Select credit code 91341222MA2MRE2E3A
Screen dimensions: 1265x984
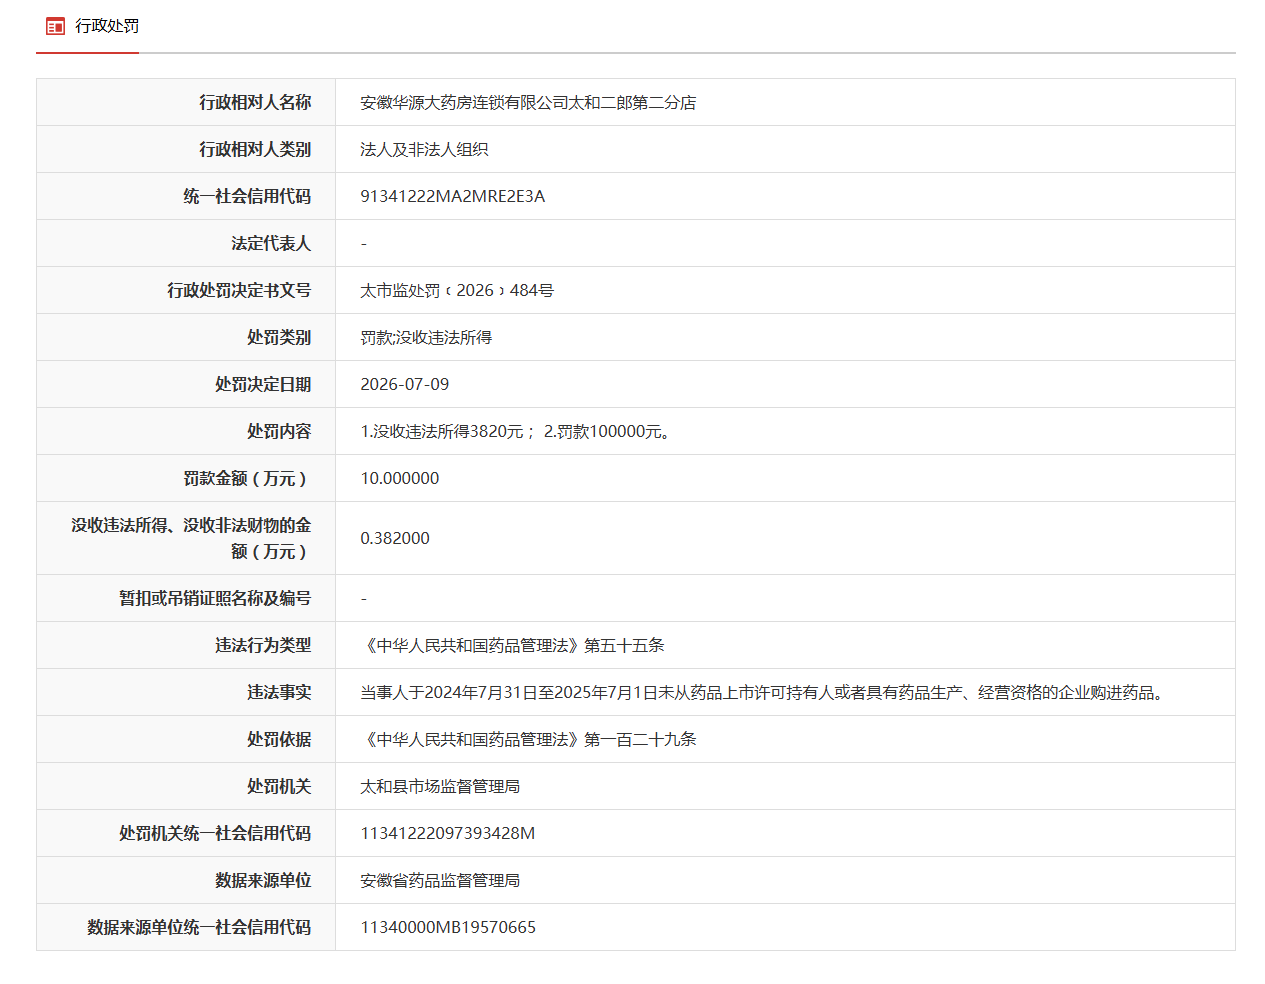click(x=453, y=196)
